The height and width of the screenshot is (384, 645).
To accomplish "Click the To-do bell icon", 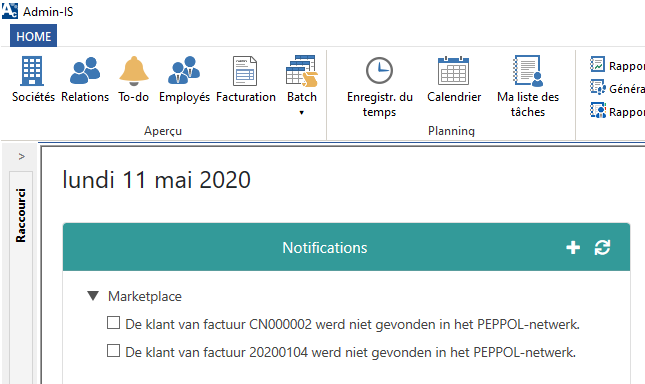I will coord(133,71).
